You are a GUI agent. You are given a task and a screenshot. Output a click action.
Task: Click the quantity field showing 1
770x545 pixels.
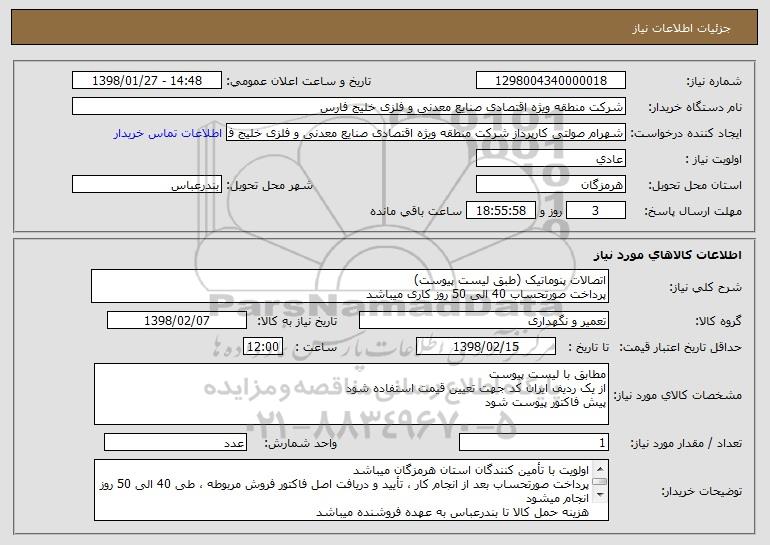point(534,442)
